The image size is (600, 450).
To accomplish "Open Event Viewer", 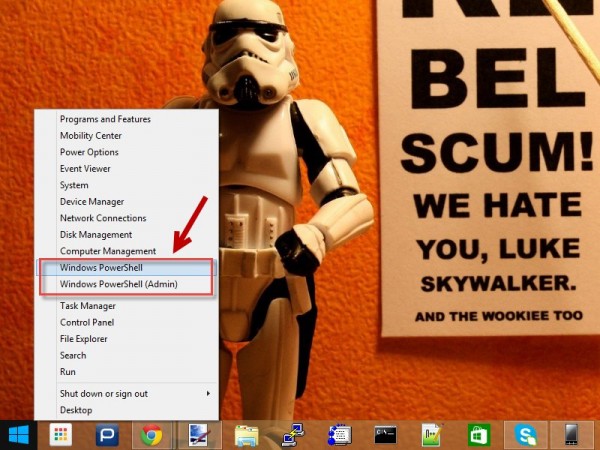I will (x=127, y=168).
